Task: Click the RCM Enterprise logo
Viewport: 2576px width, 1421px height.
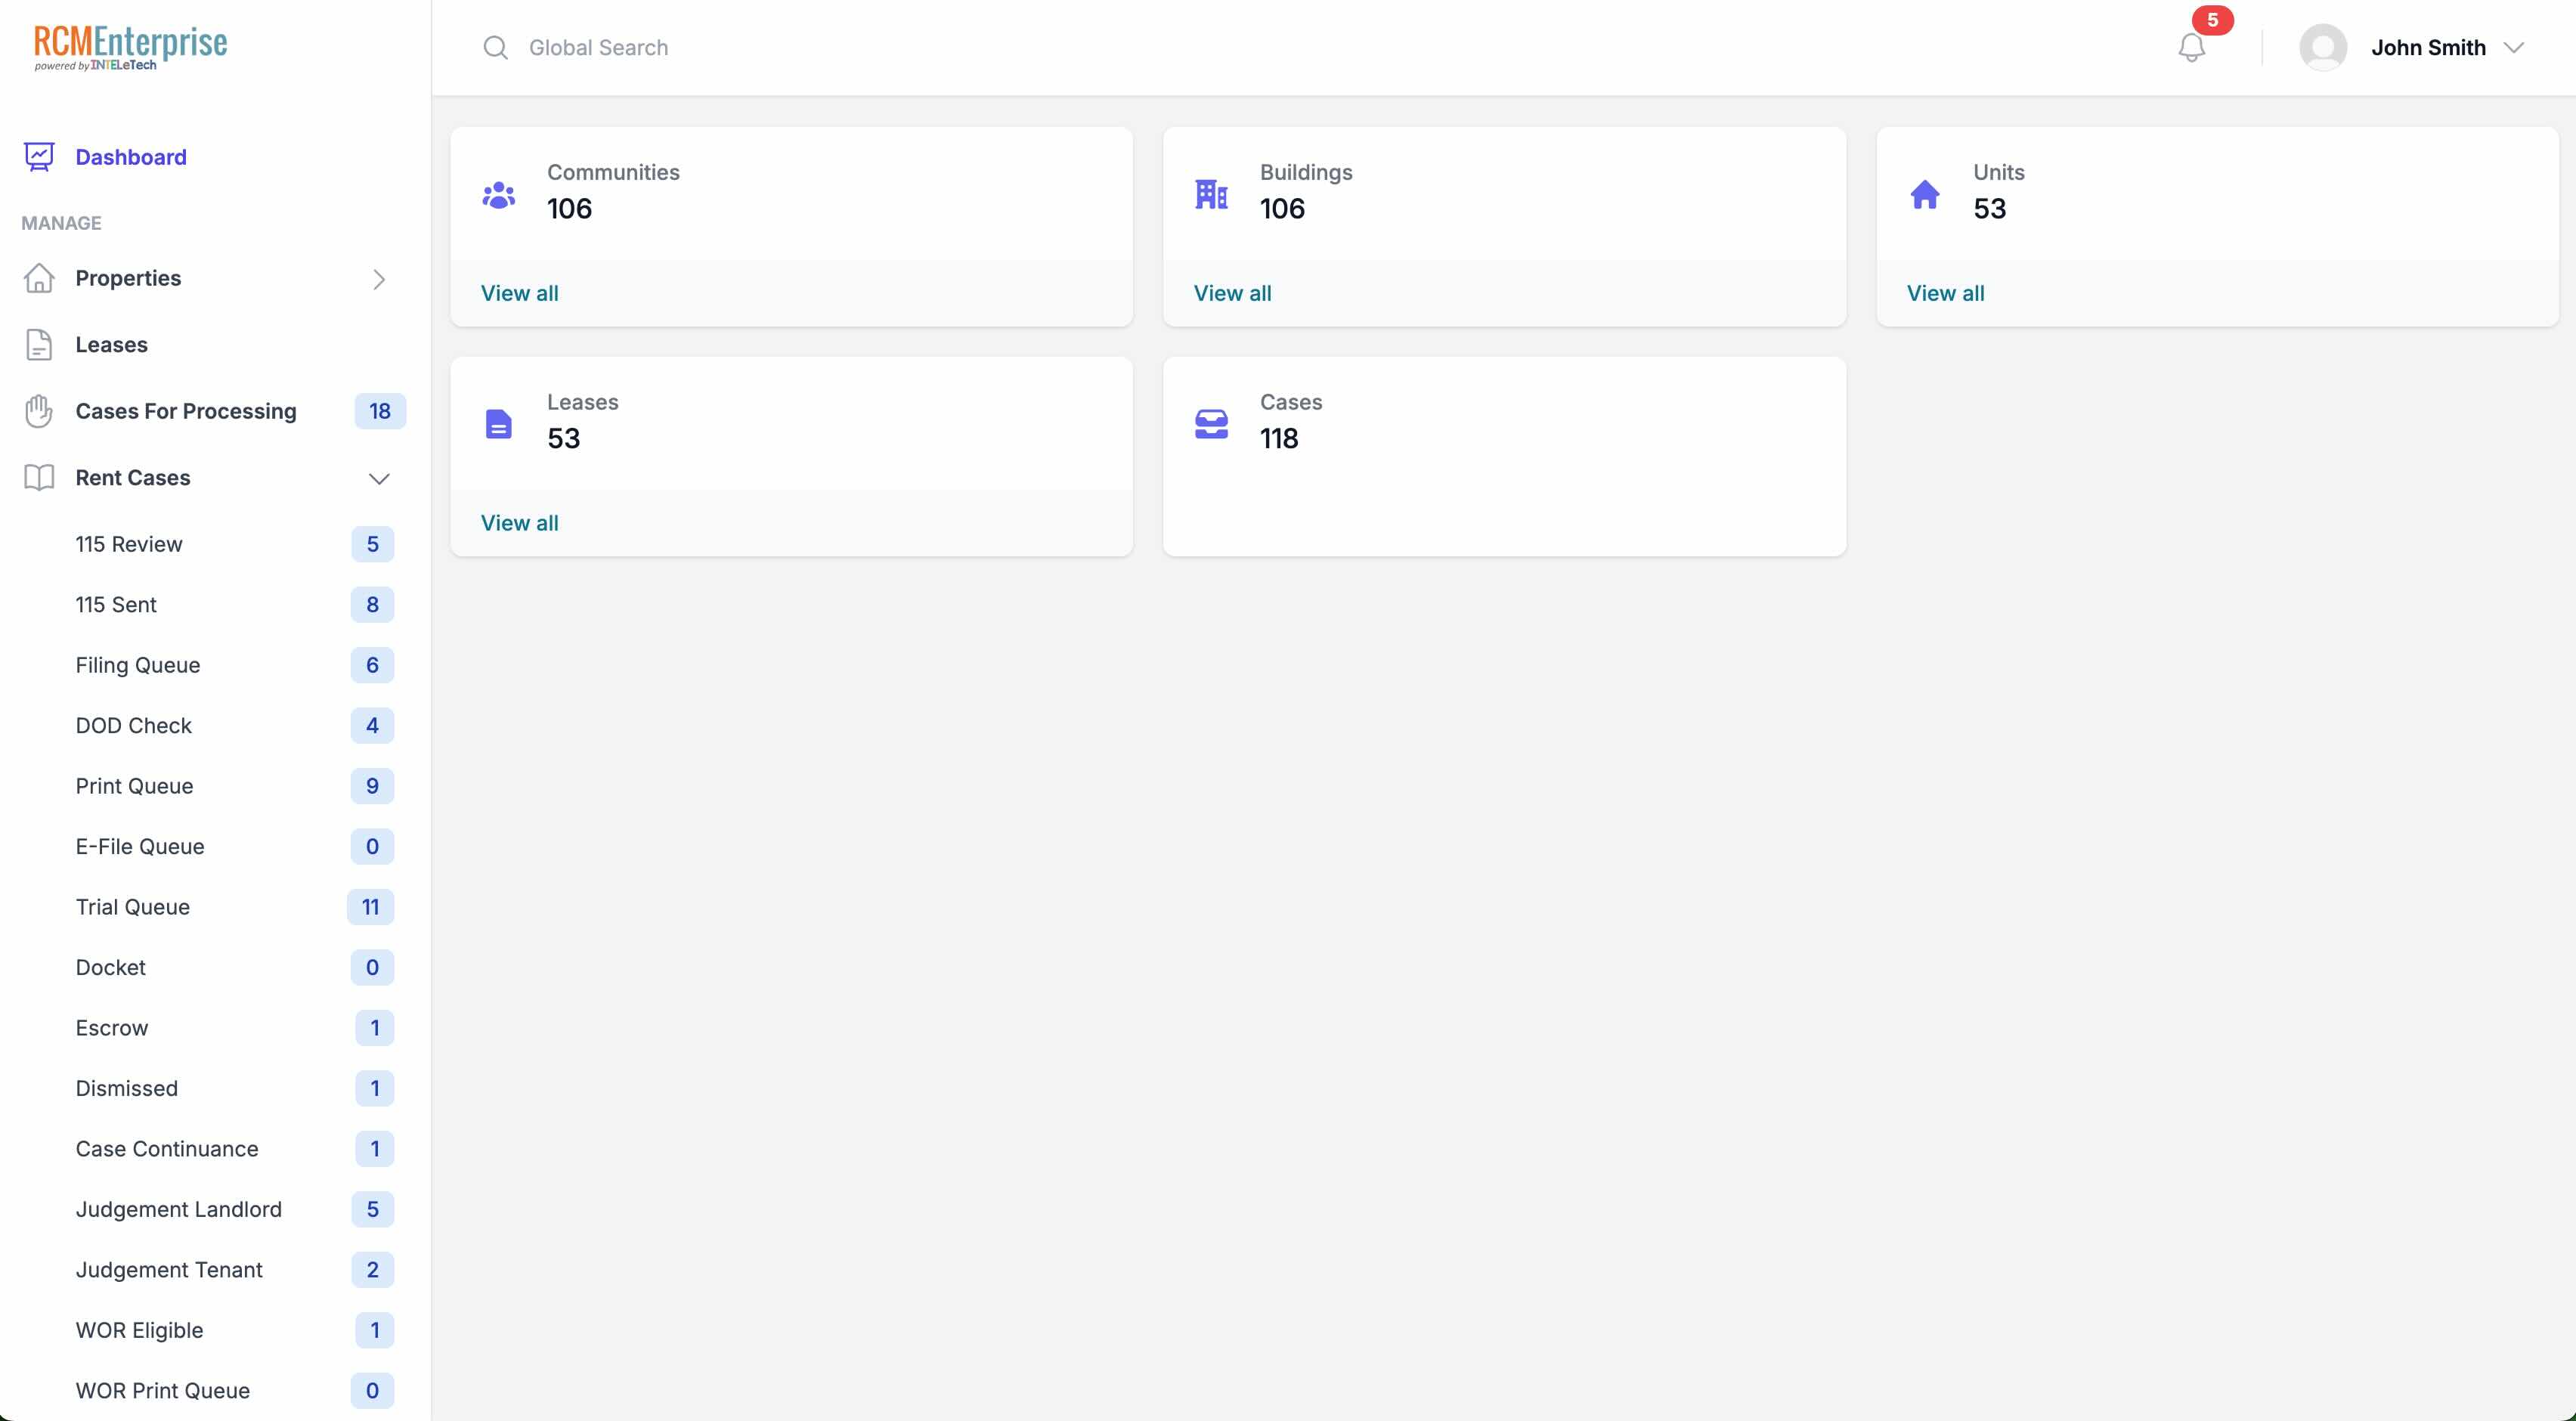Action: pyautogui.click(x=129, y=44)
